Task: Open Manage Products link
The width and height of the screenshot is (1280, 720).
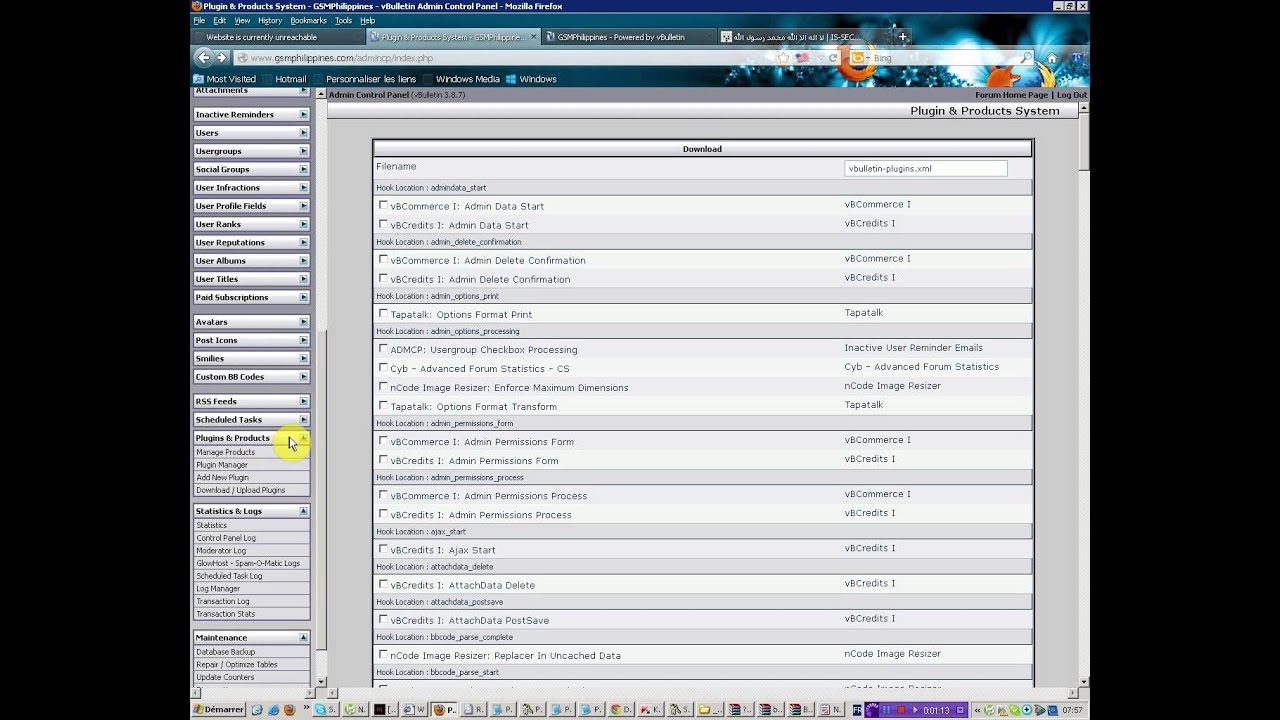Action: coord(226,452)
